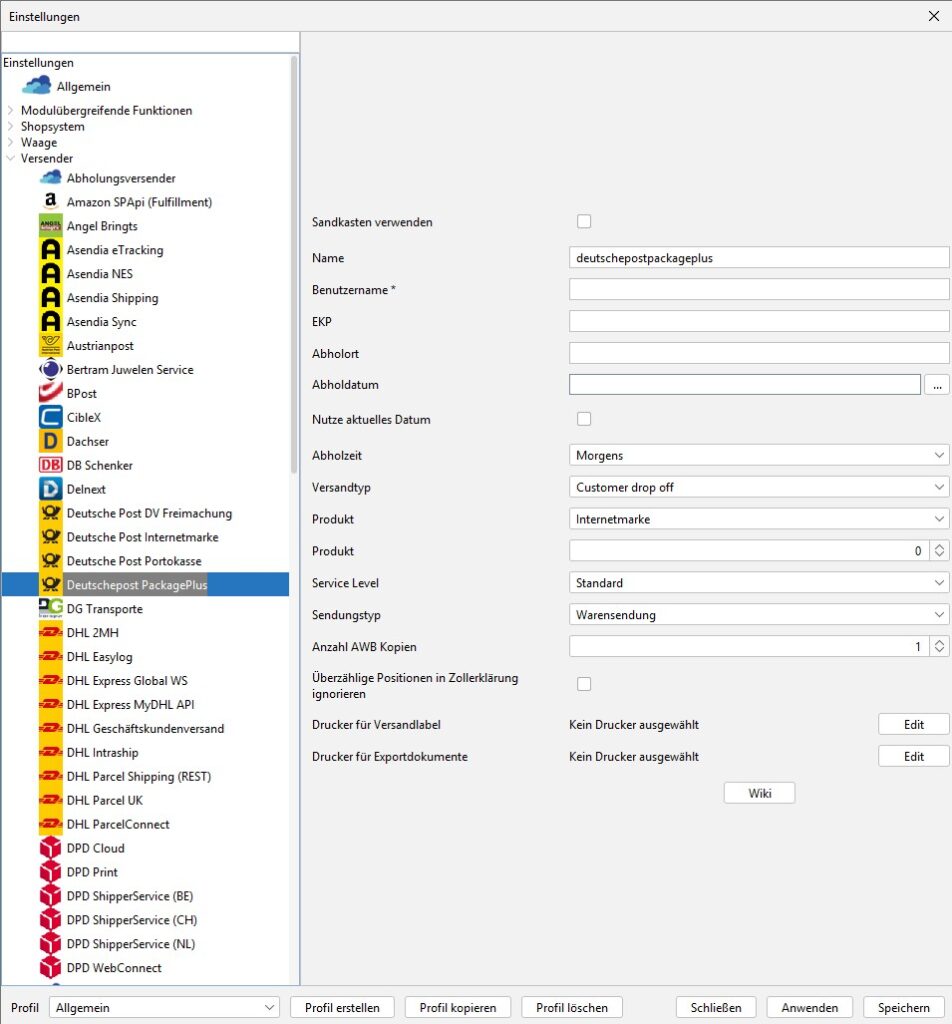
Task: Enable the Sandkasten verwenden checkbox
Action: [584, 222]
